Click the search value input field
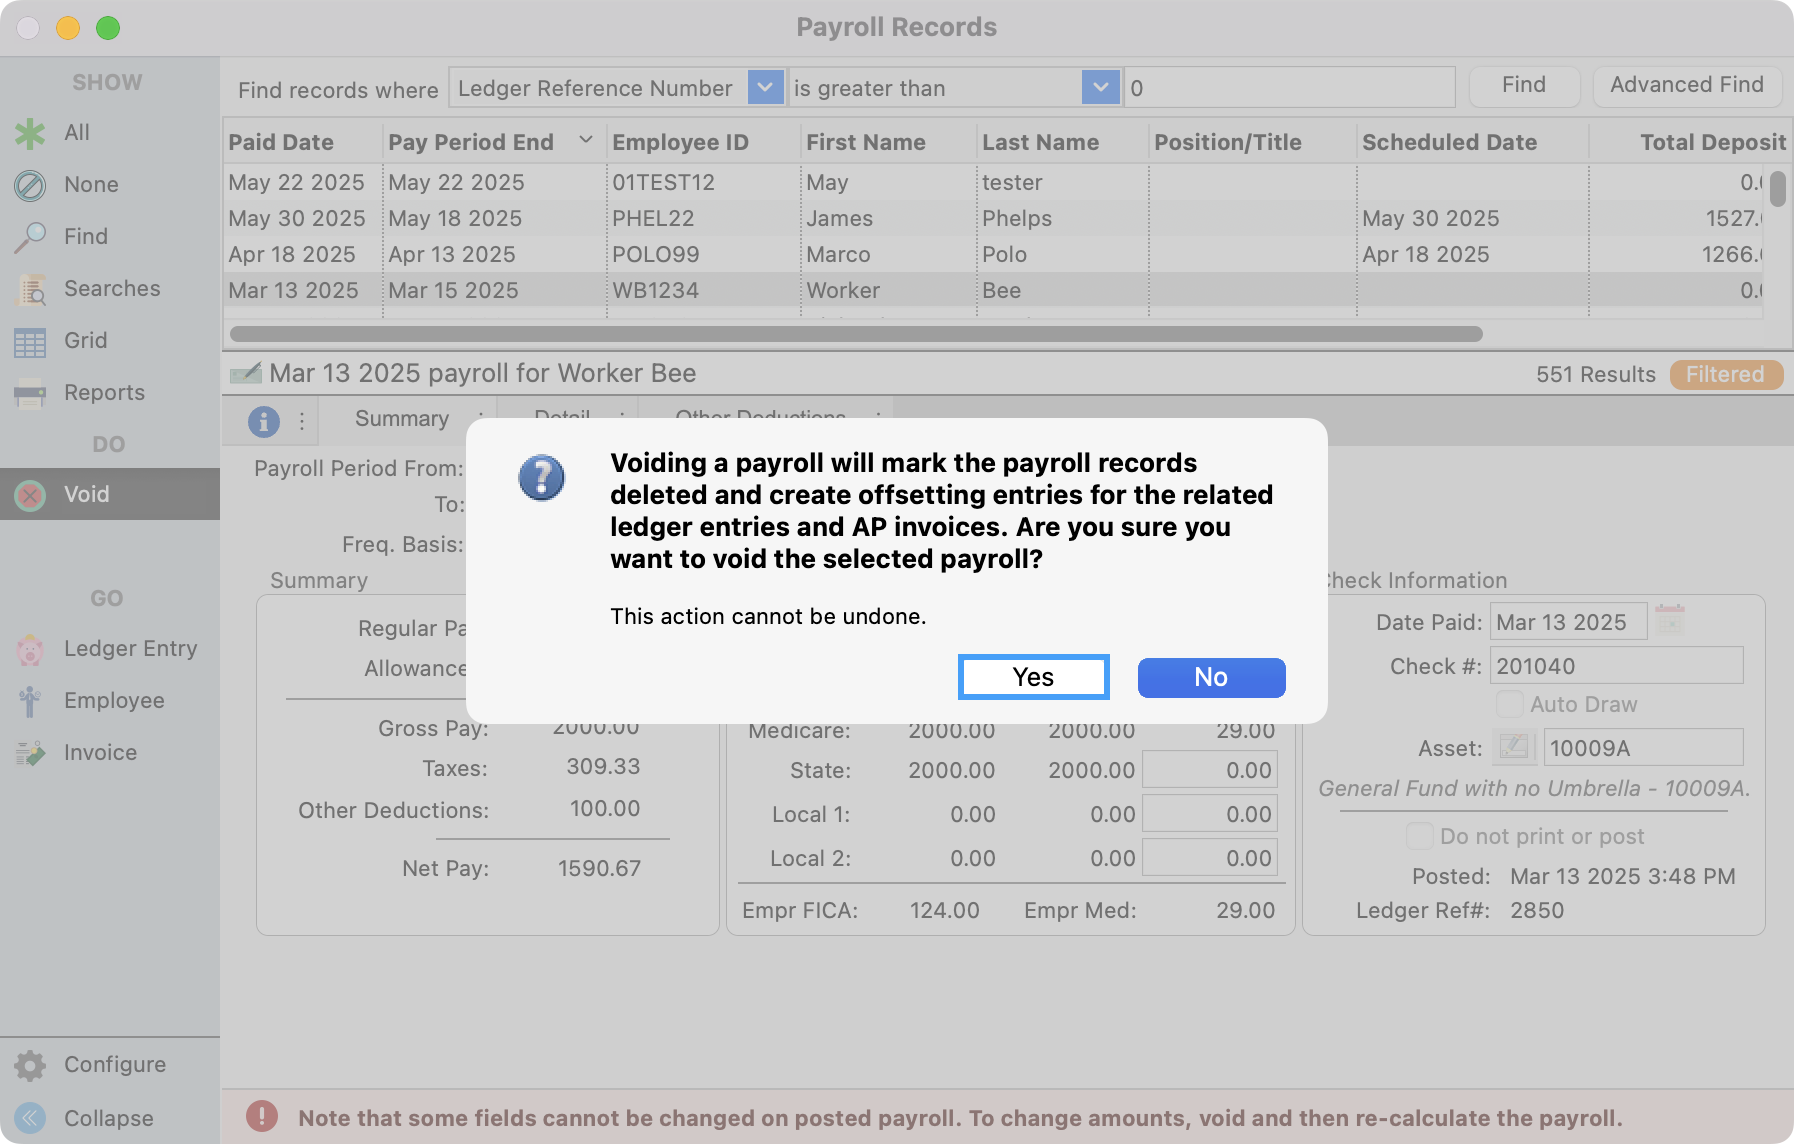 click(x=1289, y=87)
